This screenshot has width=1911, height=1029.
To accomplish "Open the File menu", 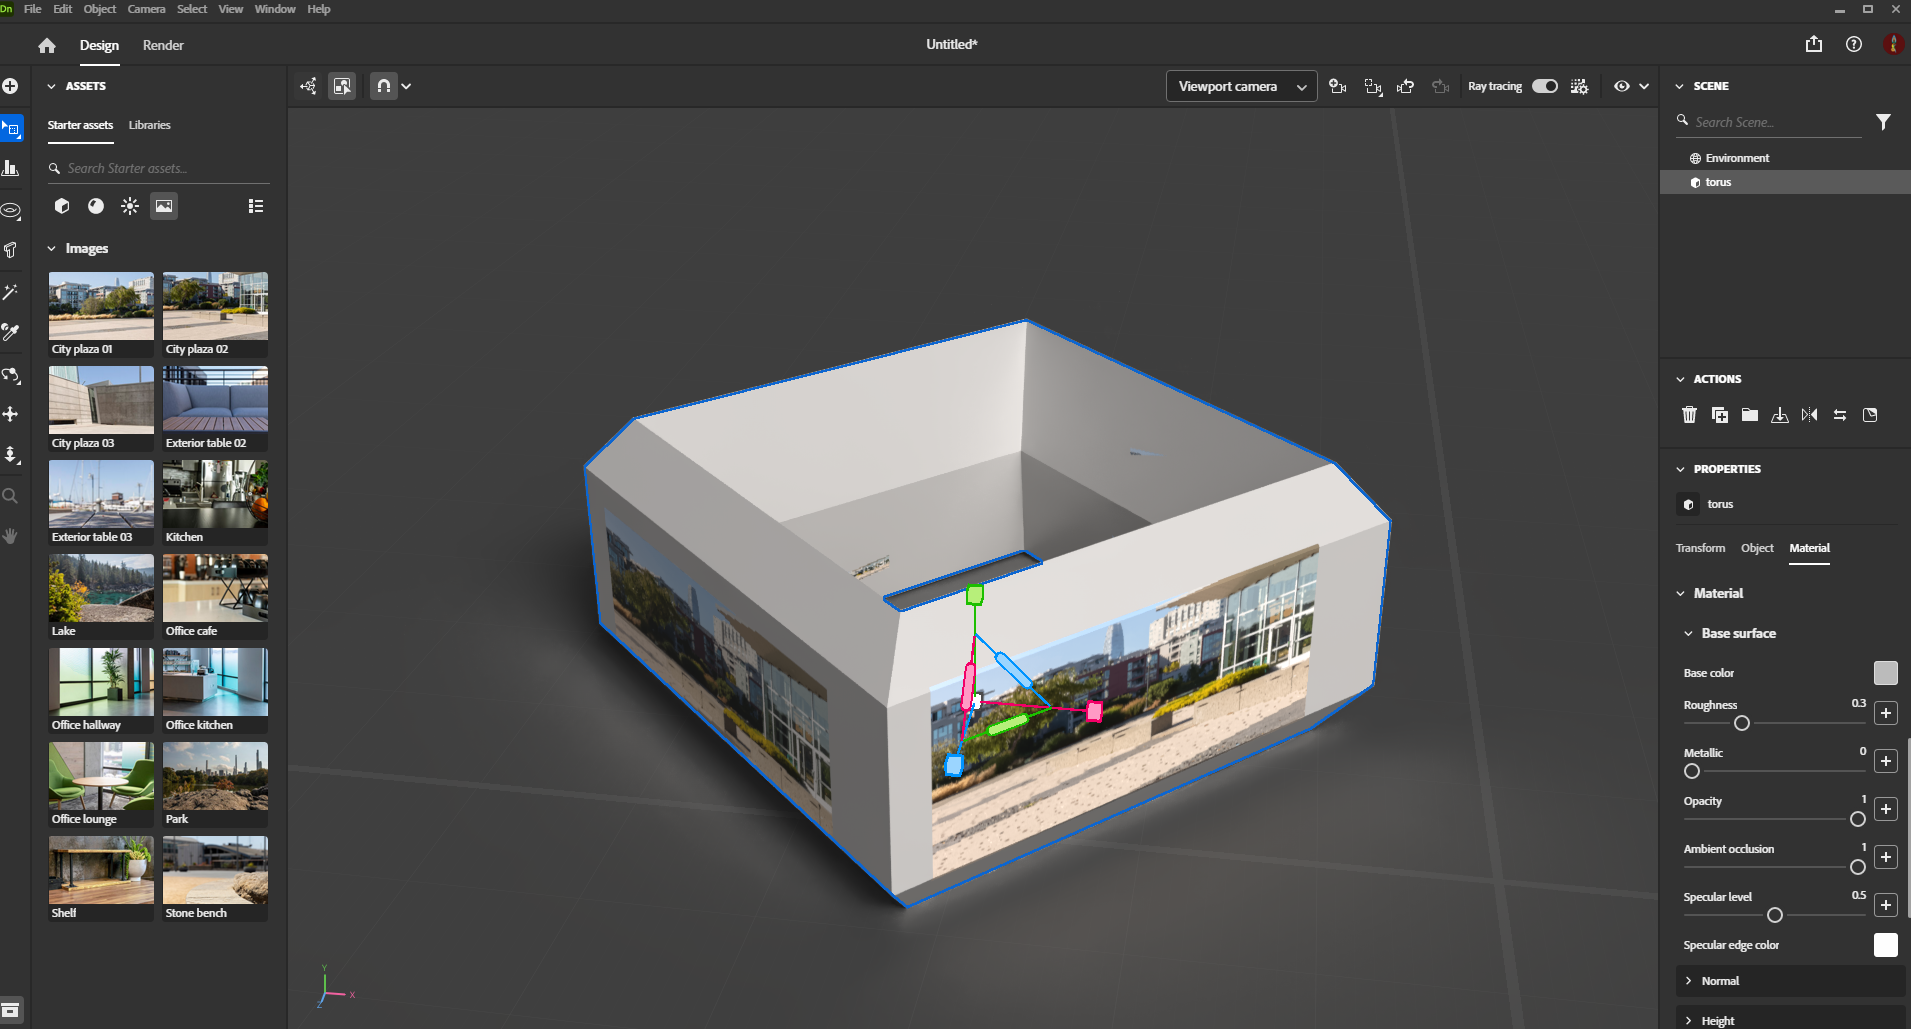I will pyautogui.click(x=33, y=9).
